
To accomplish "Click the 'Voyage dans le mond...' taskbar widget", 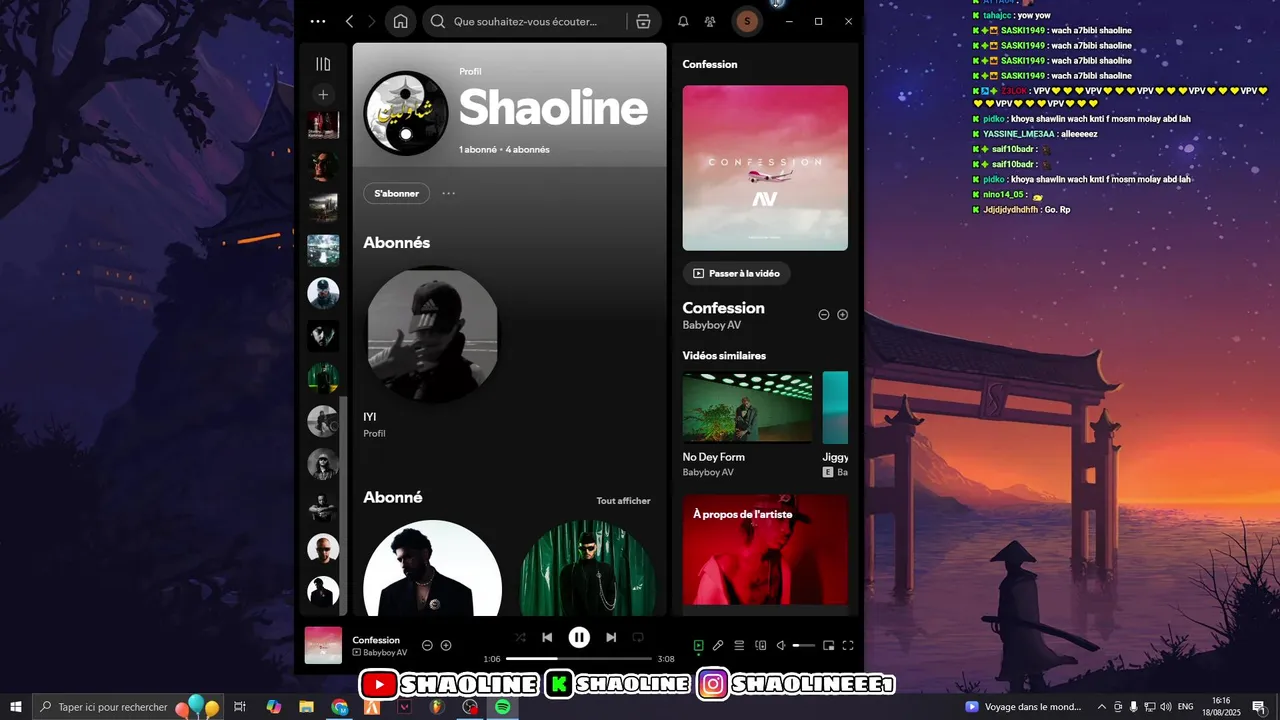I will (1024, 707).
